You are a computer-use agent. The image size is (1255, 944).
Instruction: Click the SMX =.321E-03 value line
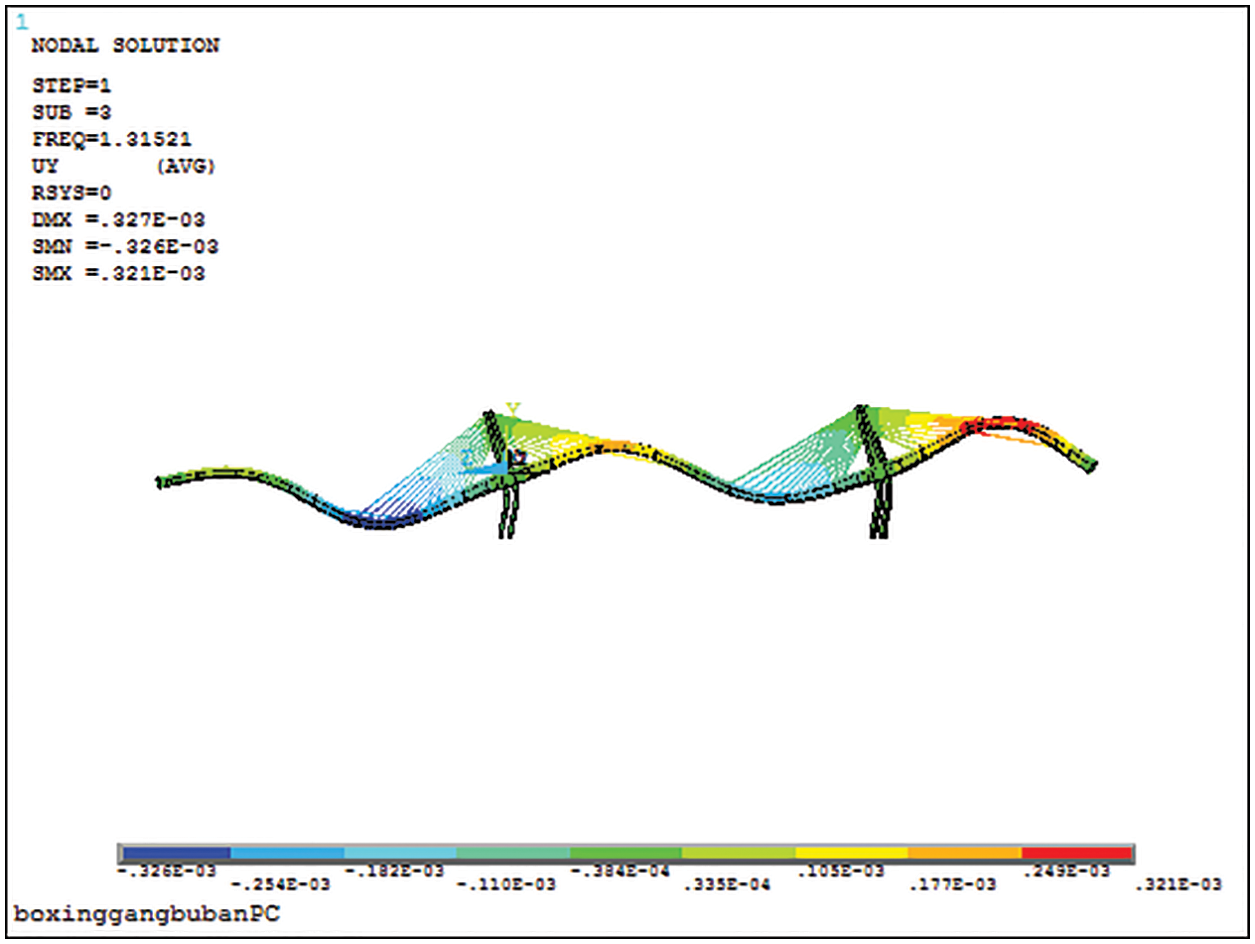(118, 274)
